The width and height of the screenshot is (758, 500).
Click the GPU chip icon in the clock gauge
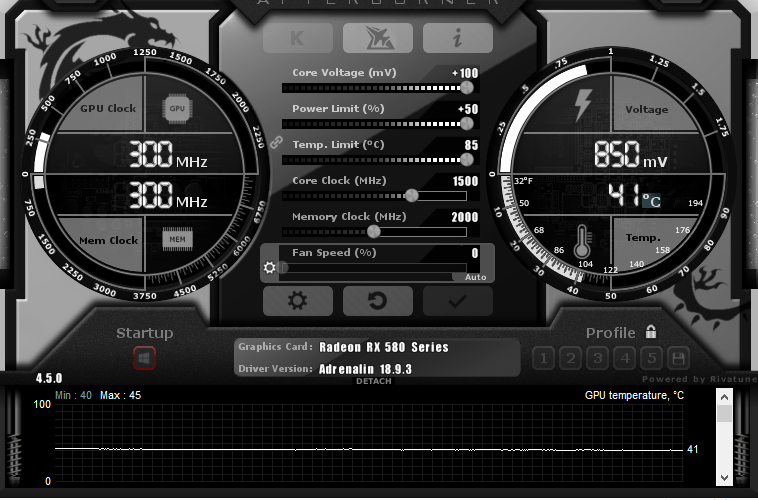[177, 109]
